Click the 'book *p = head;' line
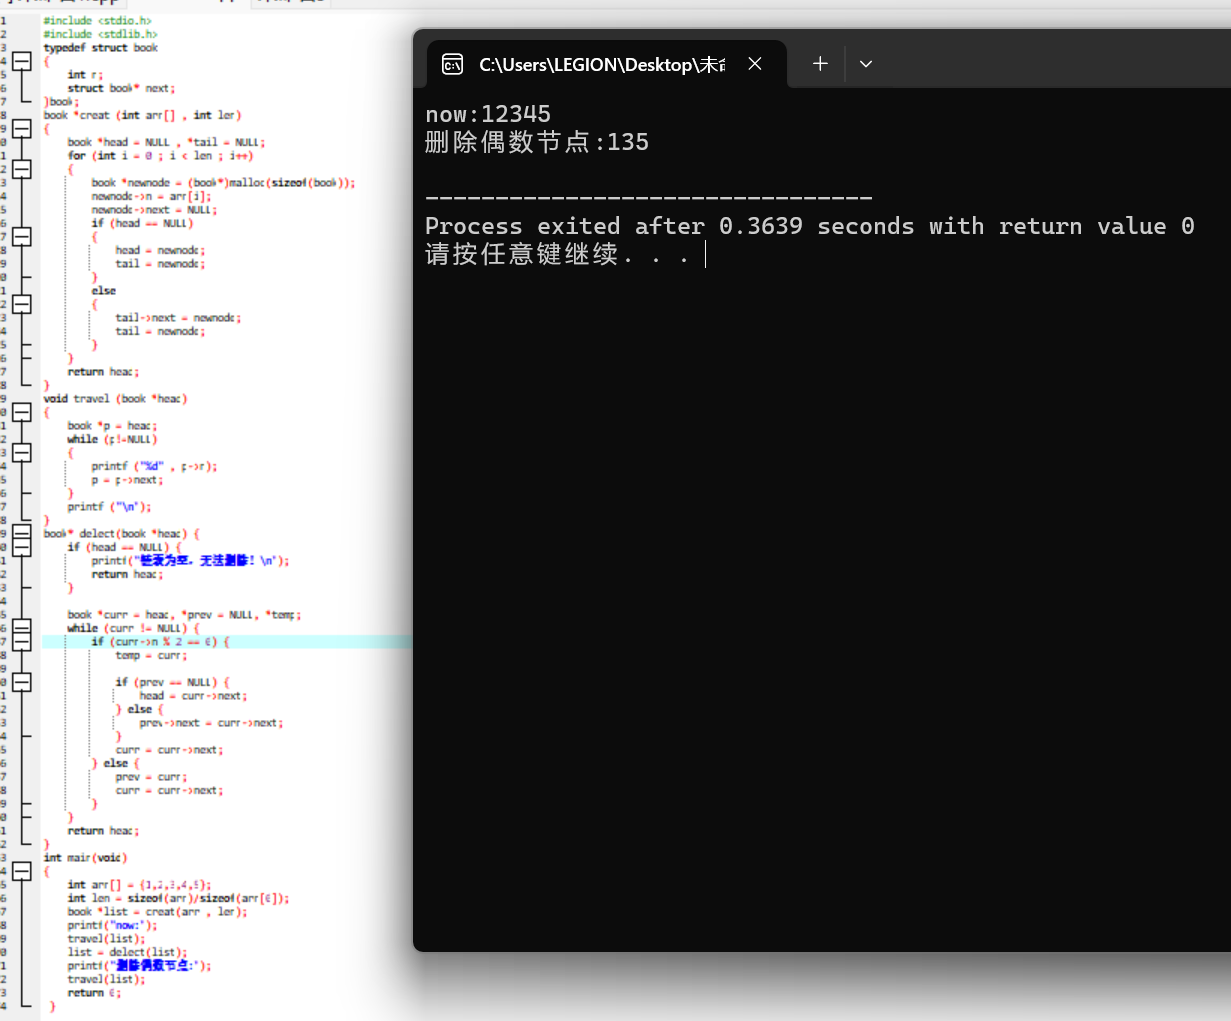Screen dimensions: 1231x1021 pos(112,426)
